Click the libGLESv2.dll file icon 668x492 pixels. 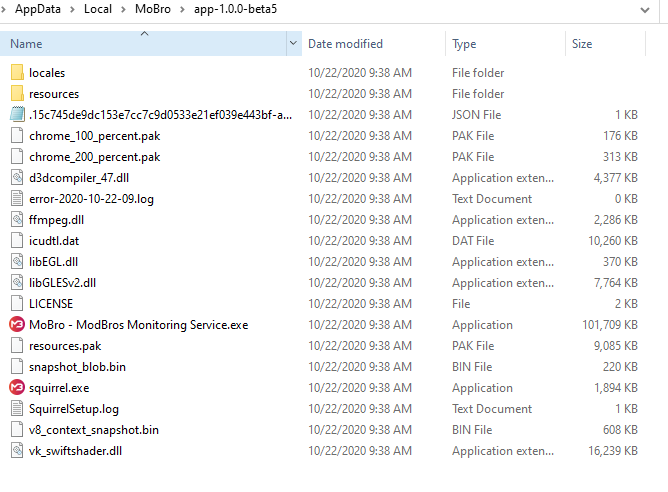point(17,282)
